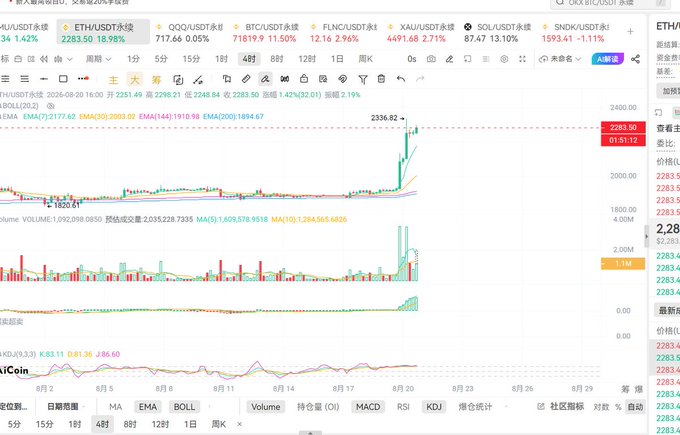Click the yellow 筹 chip distribution icon
680x435 pixels.
[x=156, y=79]
